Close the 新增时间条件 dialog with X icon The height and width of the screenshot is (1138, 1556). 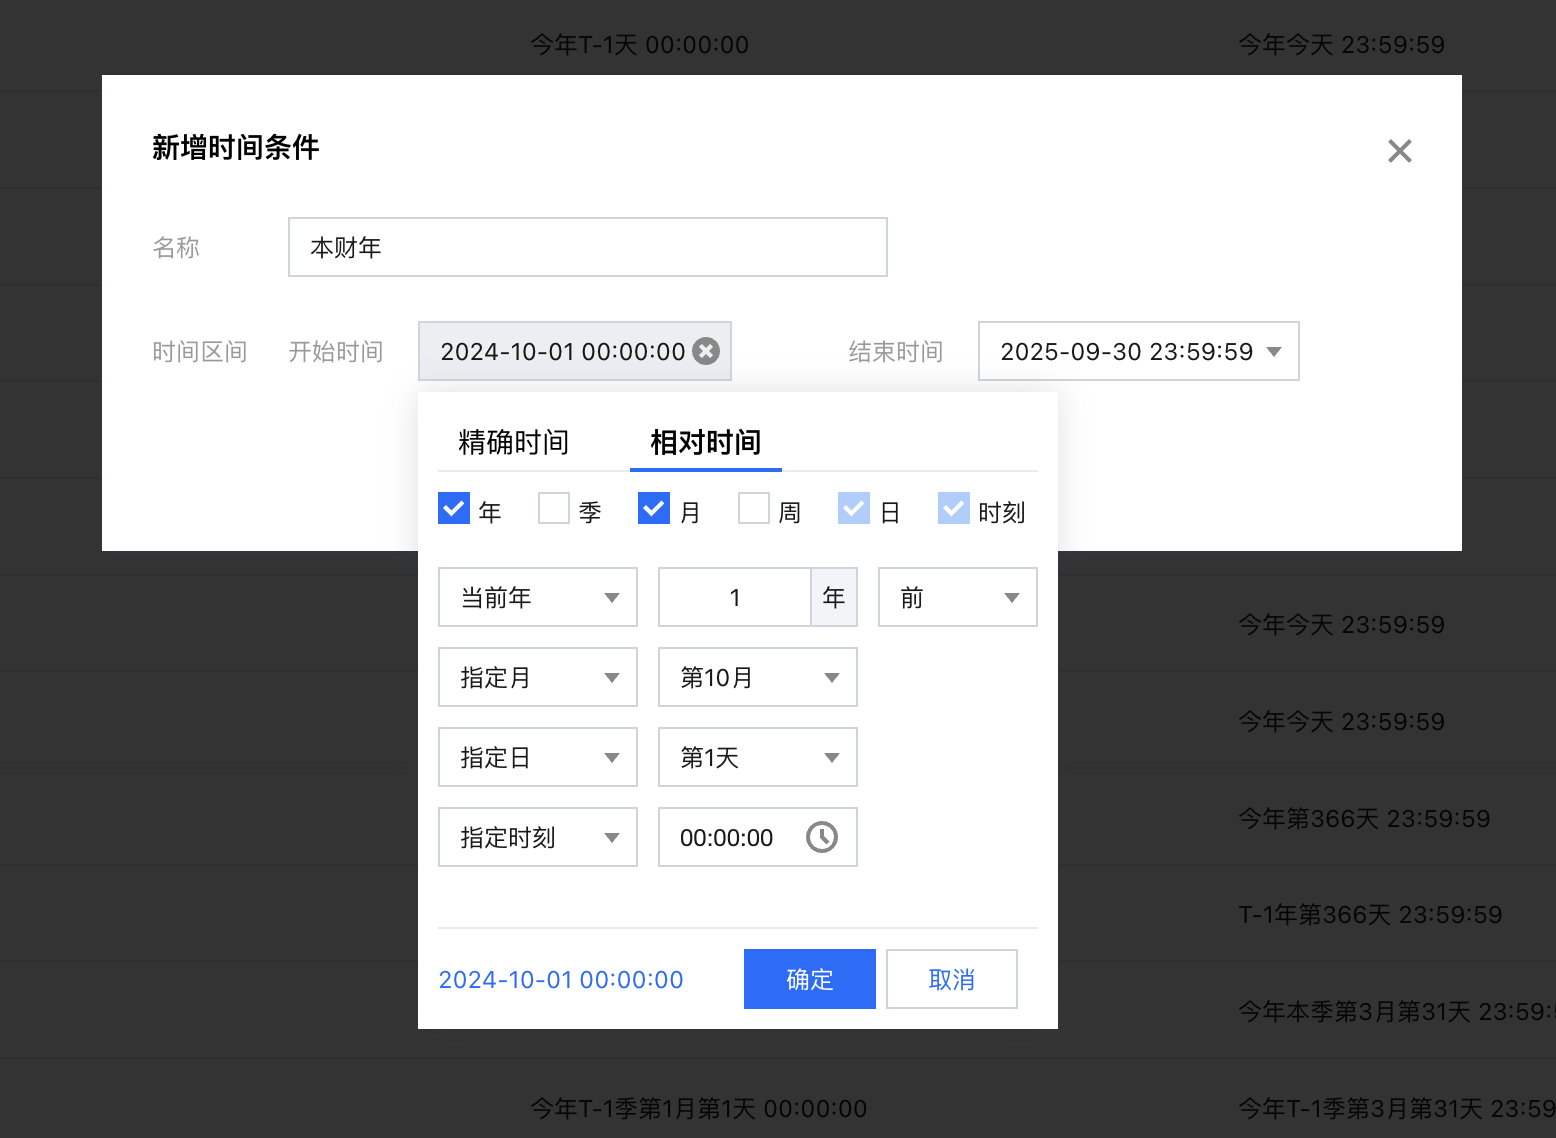pyautogui.click(x=1399, y=151)
